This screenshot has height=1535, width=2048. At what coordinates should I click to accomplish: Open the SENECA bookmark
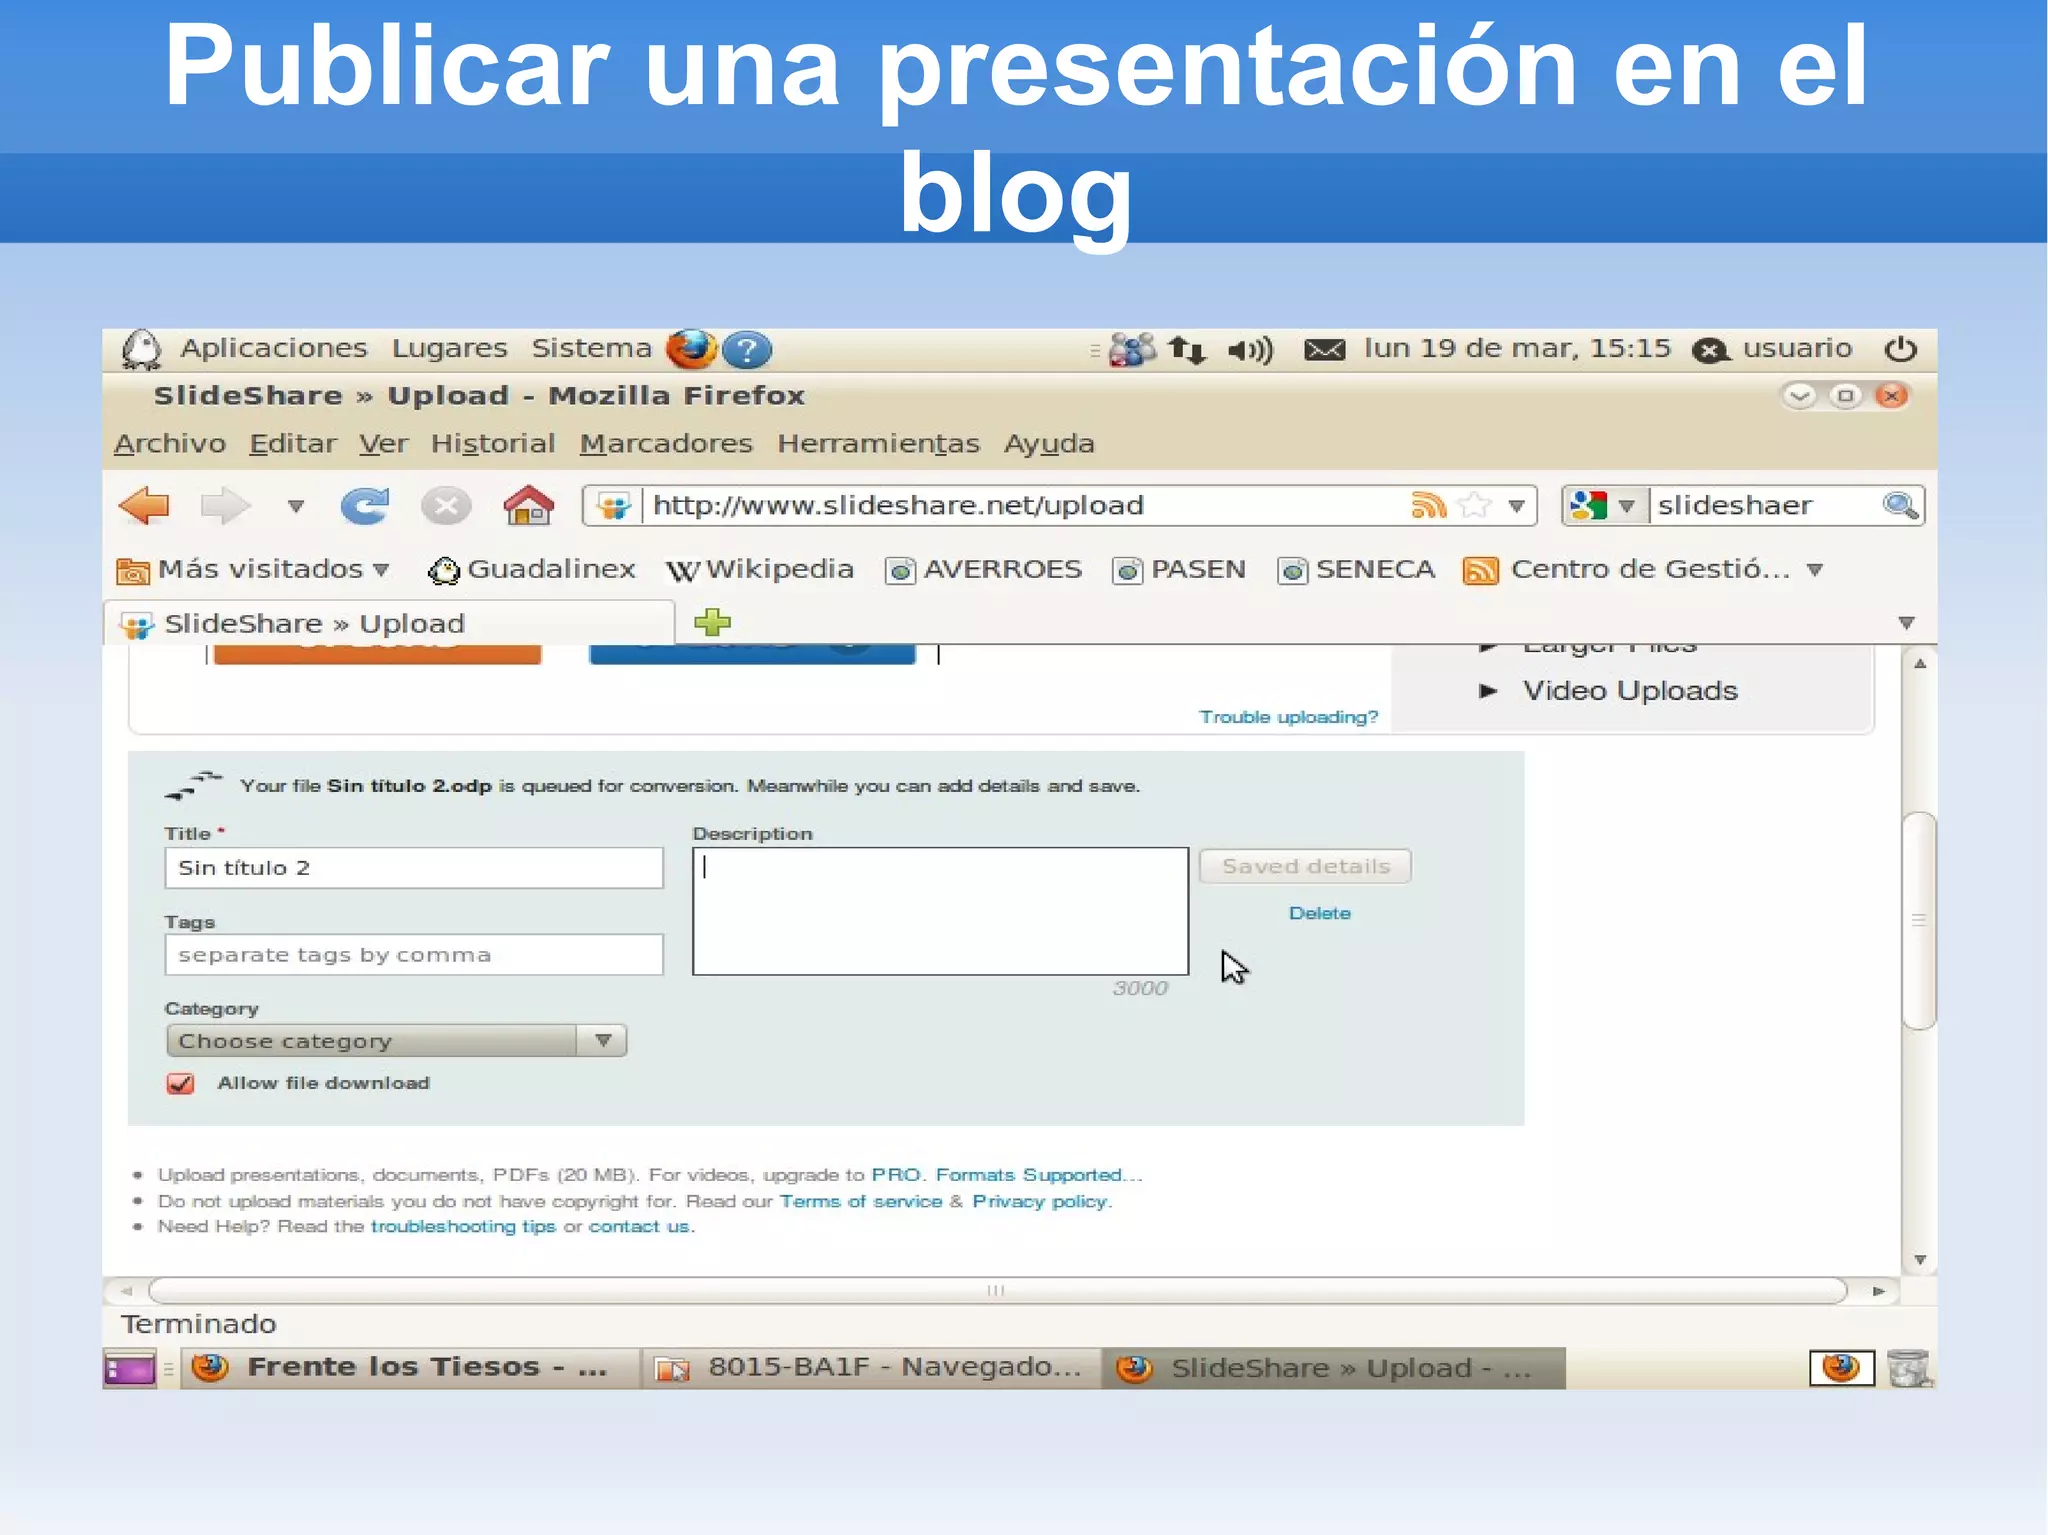[x=1356, y=570]
